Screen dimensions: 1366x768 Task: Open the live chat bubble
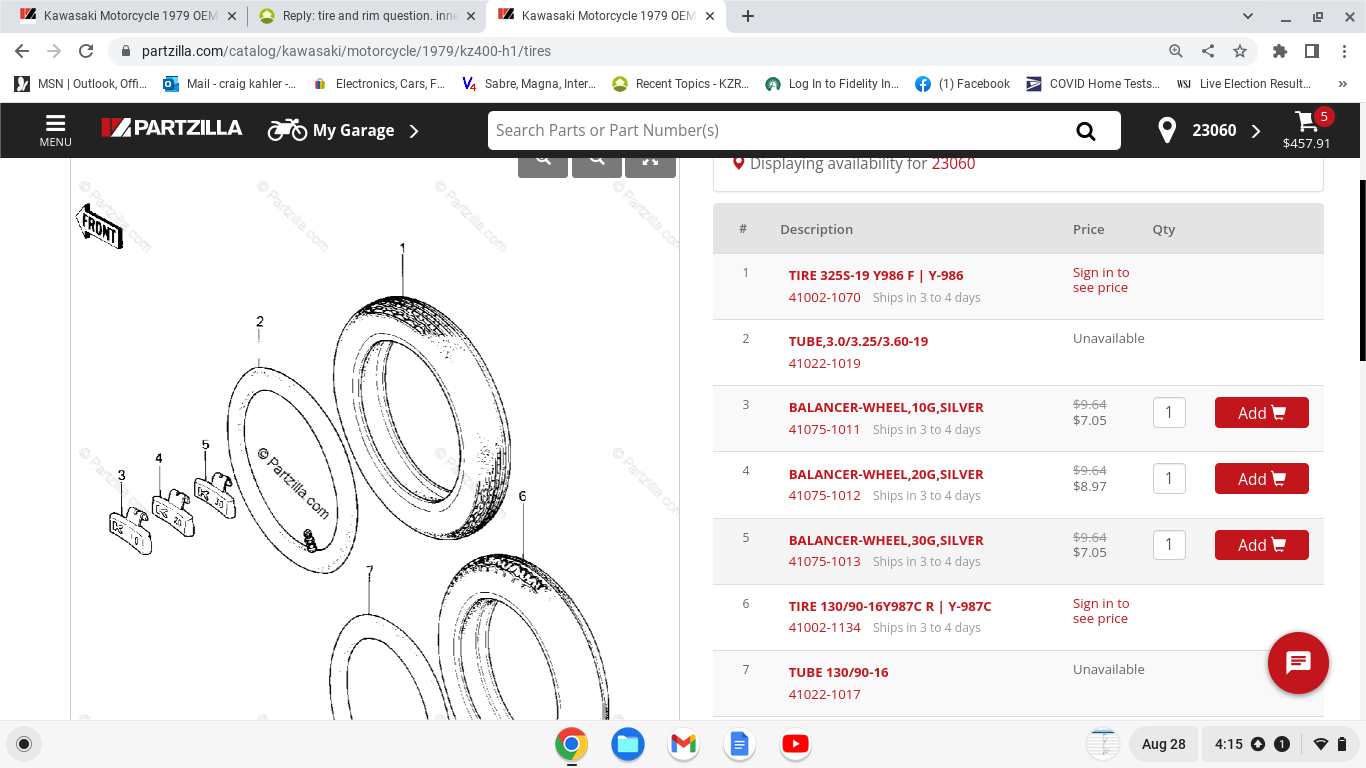pyautogui.click(x=1297, y=662)
